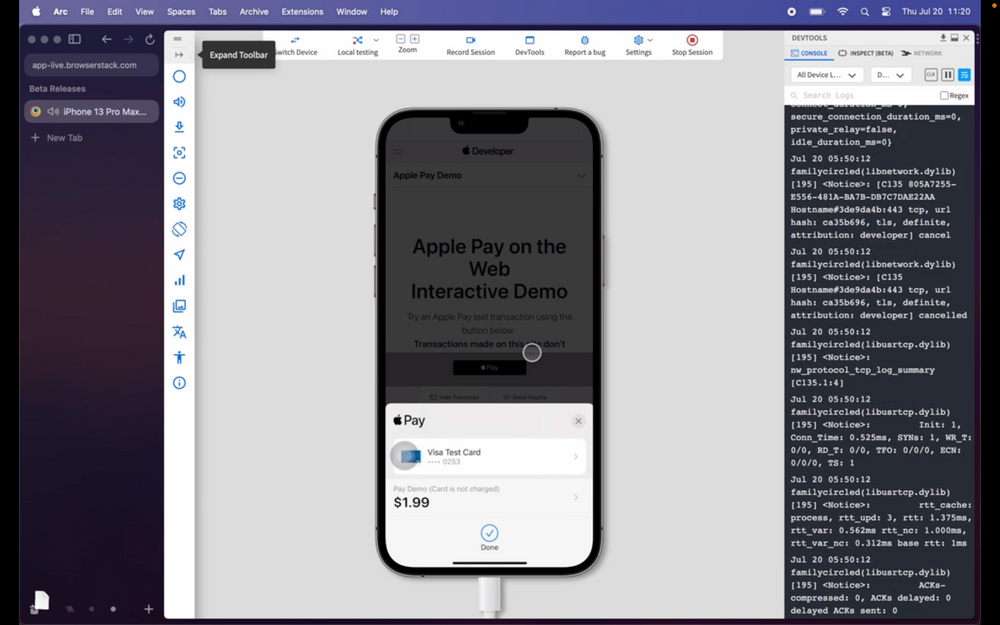Open the All Device Logs dropdown
1000x625 pixels.
[x=827, y=74]
